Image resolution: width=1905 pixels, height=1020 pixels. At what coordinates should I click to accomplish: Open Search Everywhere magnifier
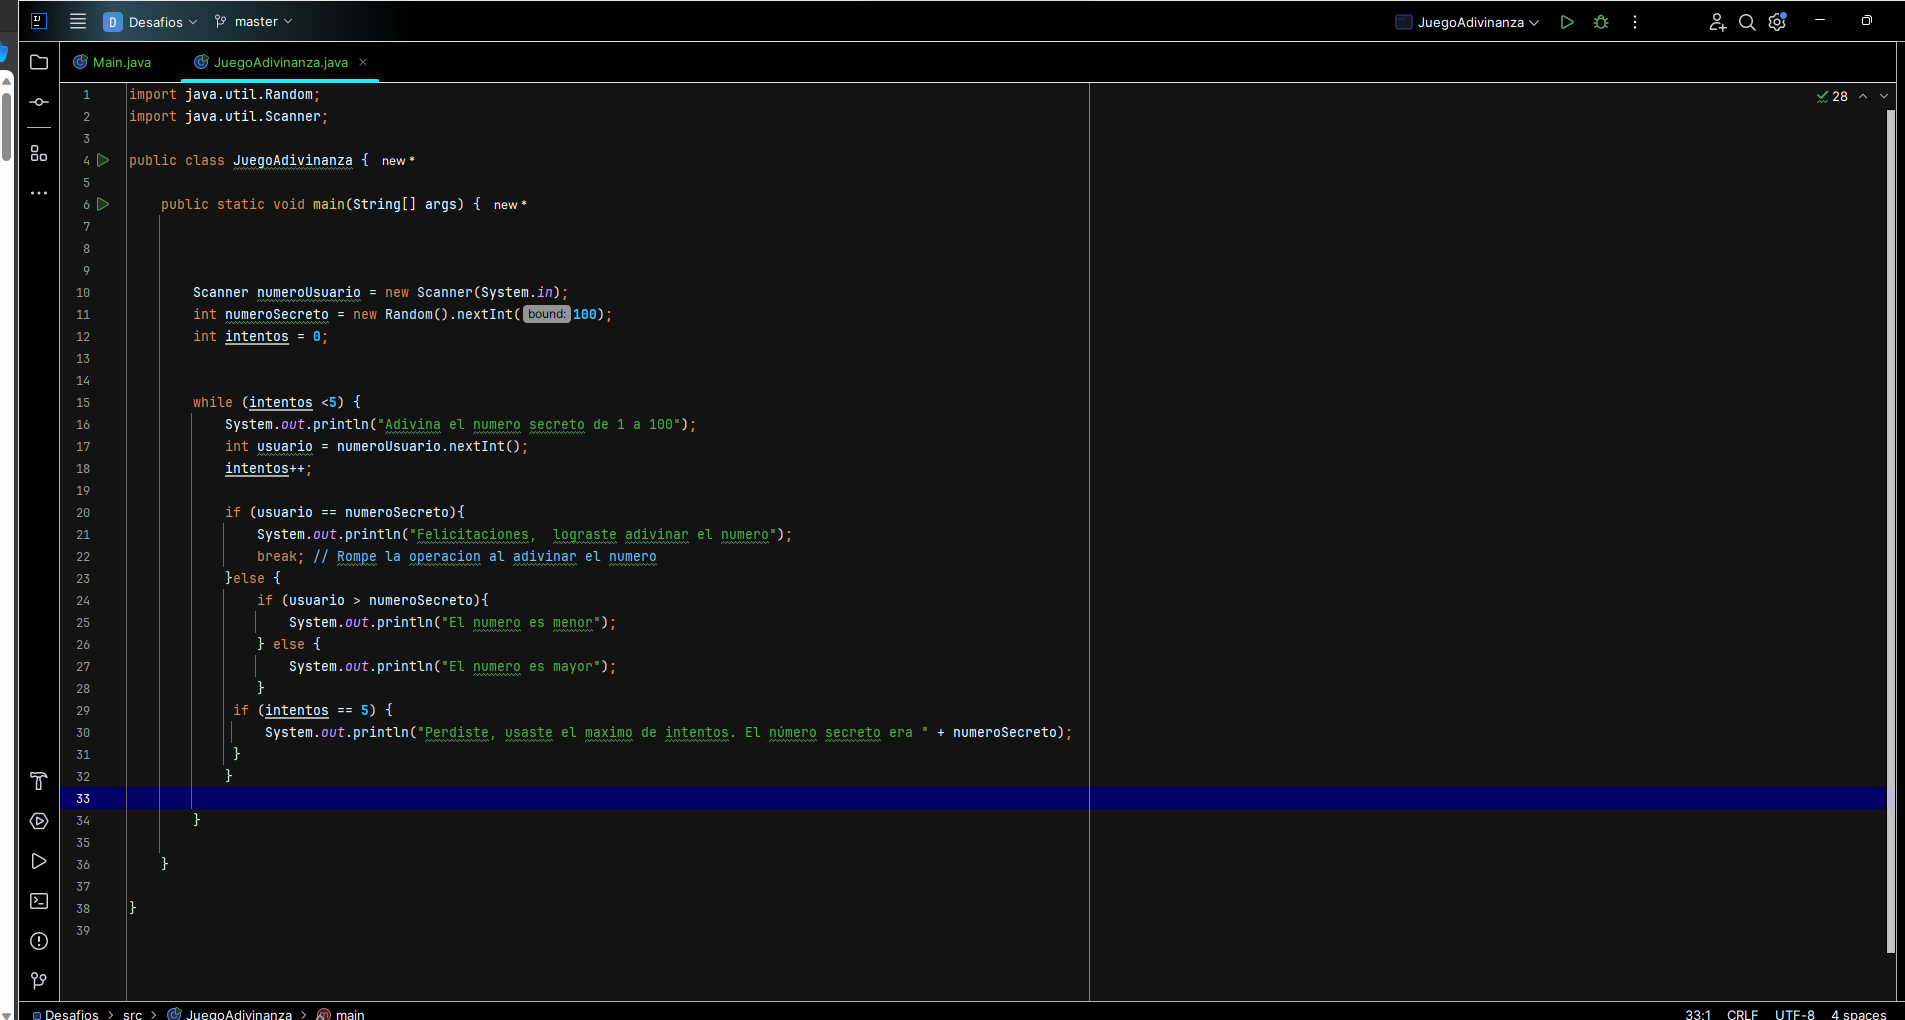click(1747, 22)
